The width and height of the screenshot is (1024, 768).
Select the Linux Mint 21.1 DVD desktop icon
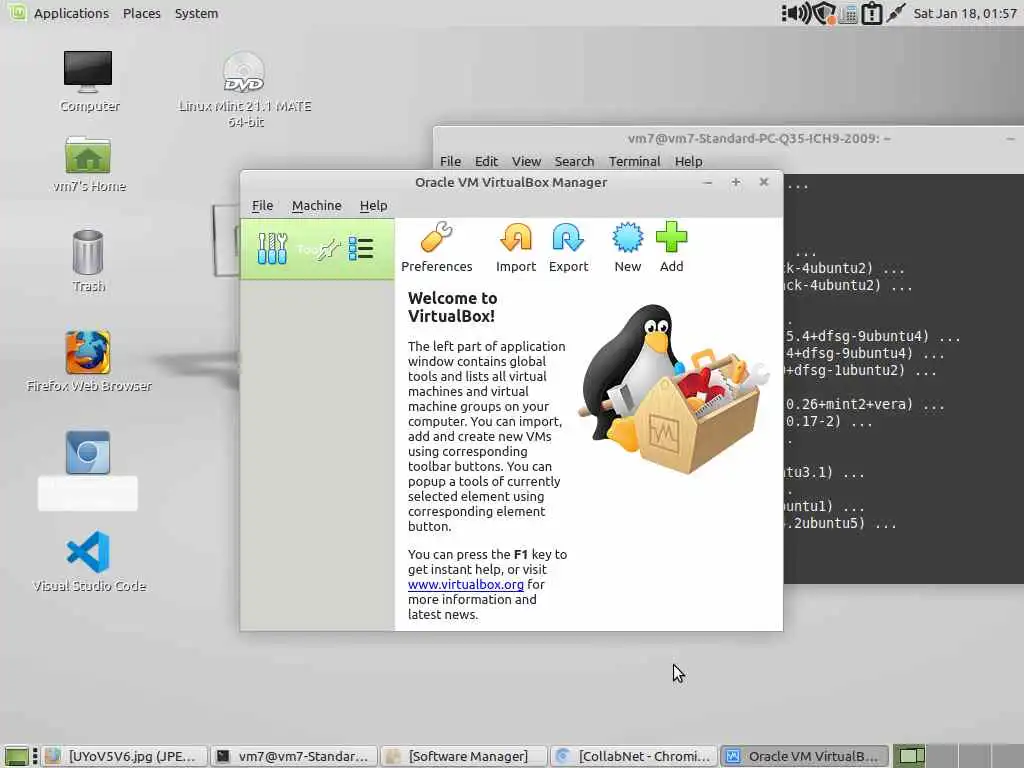click(244, 89)
